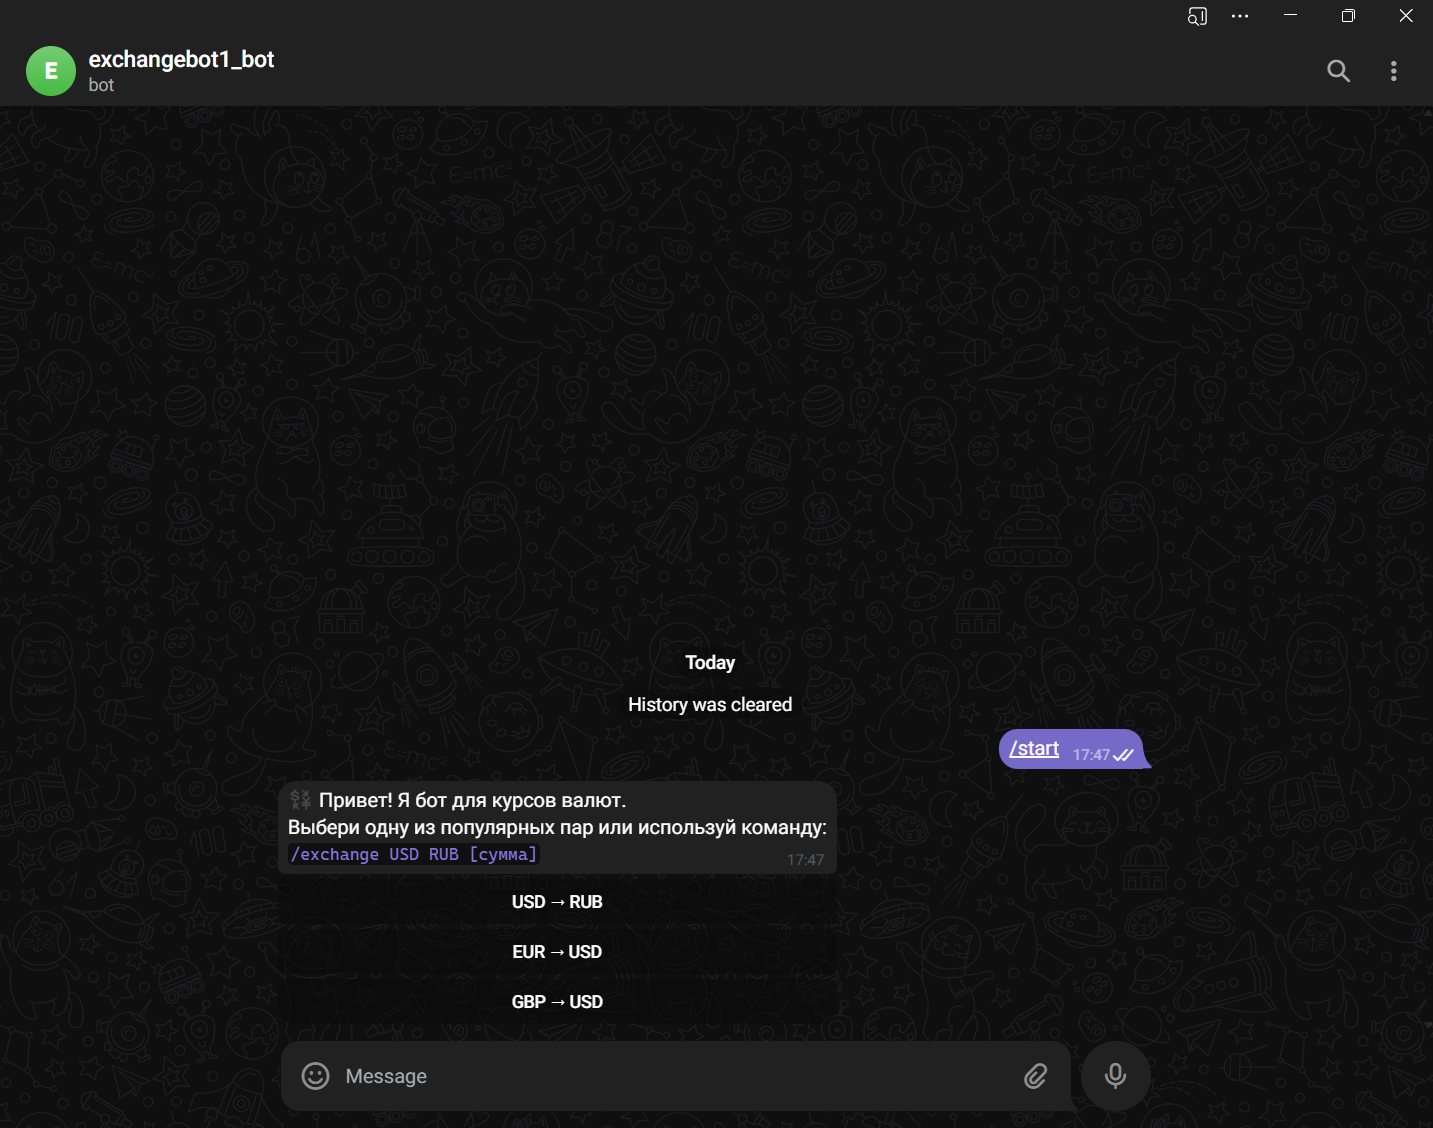Select the USD → RUB bot button
The image size is (1433, 1128).
[557, 902]
